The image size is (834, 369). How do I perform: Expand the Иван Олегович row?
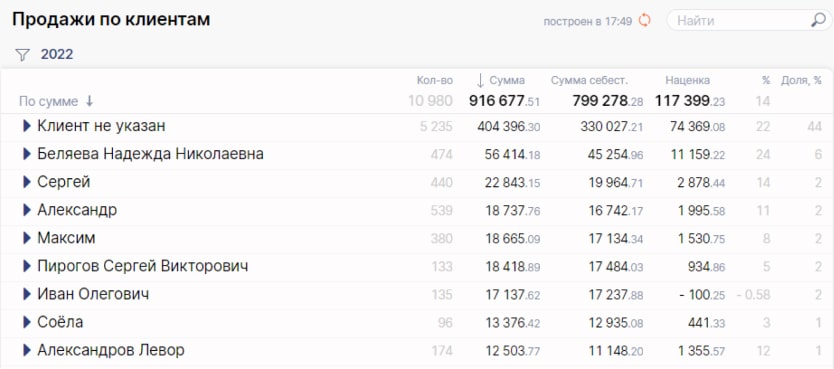27,294
